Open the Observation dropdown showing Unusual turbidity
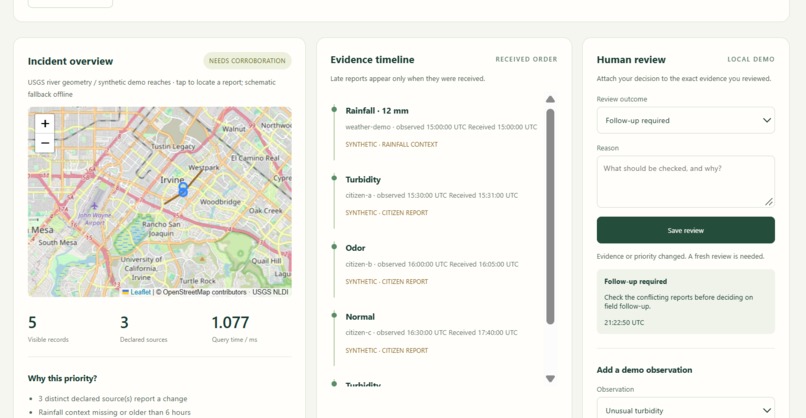The height and width of the screenshot is (418, 806). pos(685,409)
